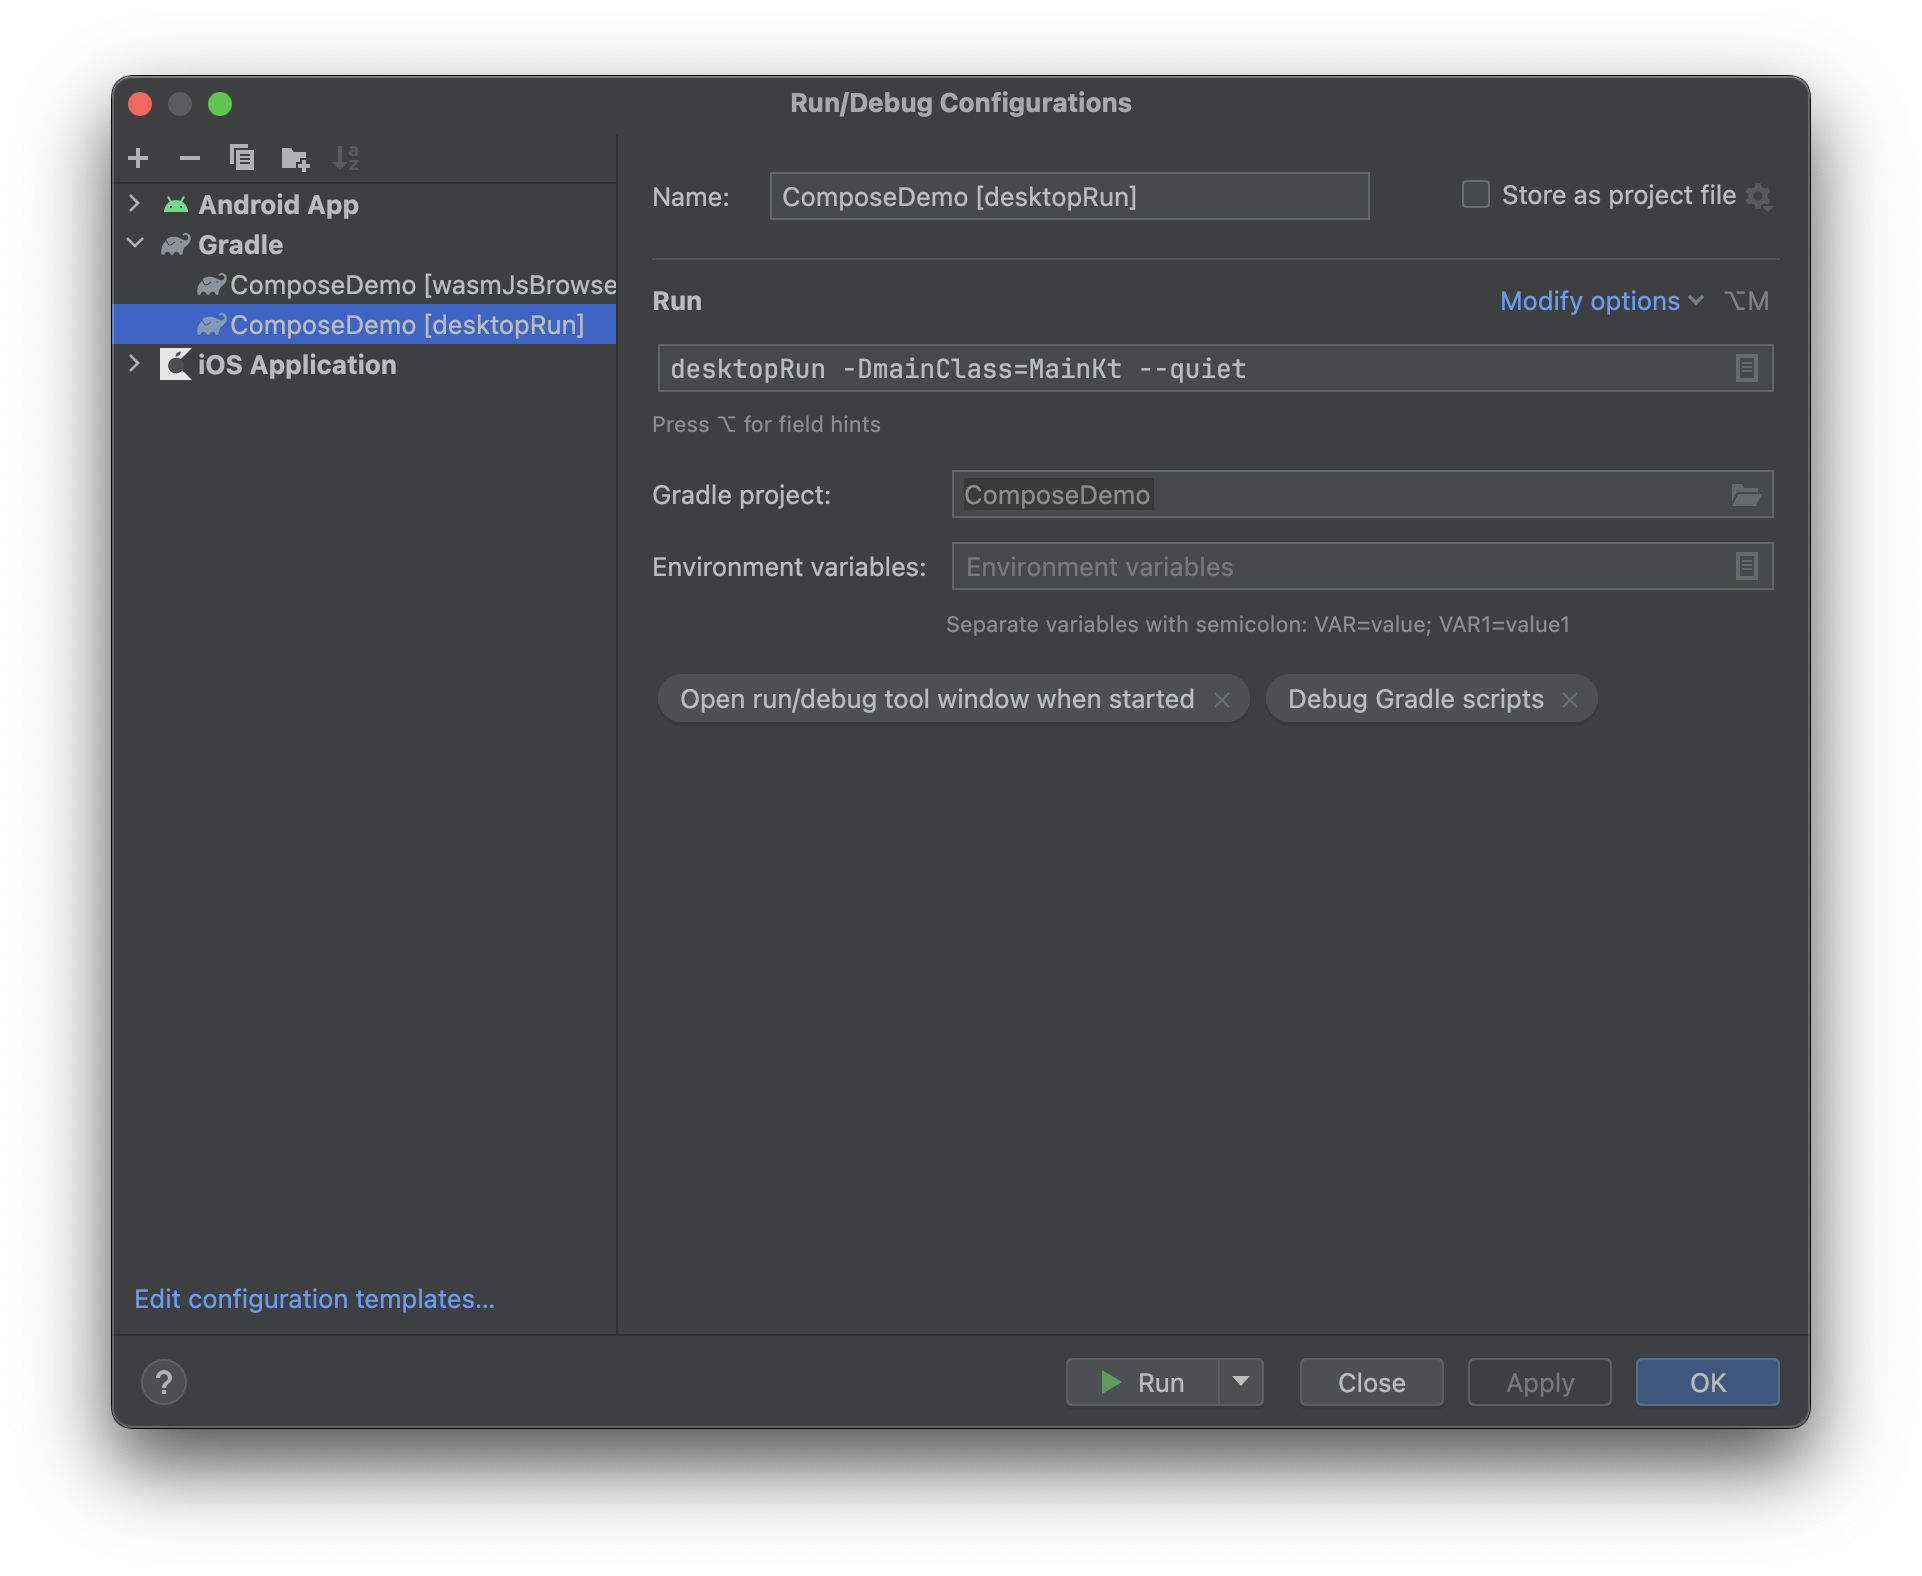Image resolution: width=1922 pixels, height=1576 pixels.
Task: Open the Modify options menu
Action: click(x=1600, y=301)
